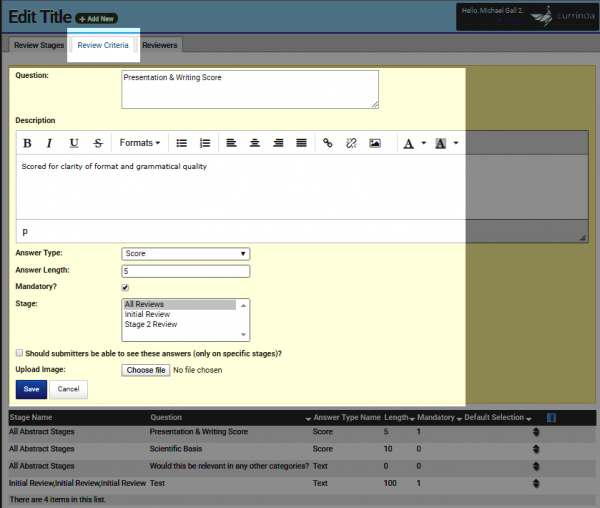Insert a bulleted list

[181, 143]
